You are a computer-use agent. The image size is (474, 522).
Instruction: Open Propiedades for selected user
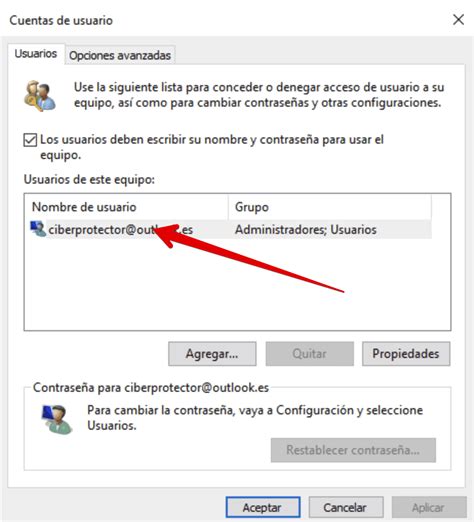(406, 354)
